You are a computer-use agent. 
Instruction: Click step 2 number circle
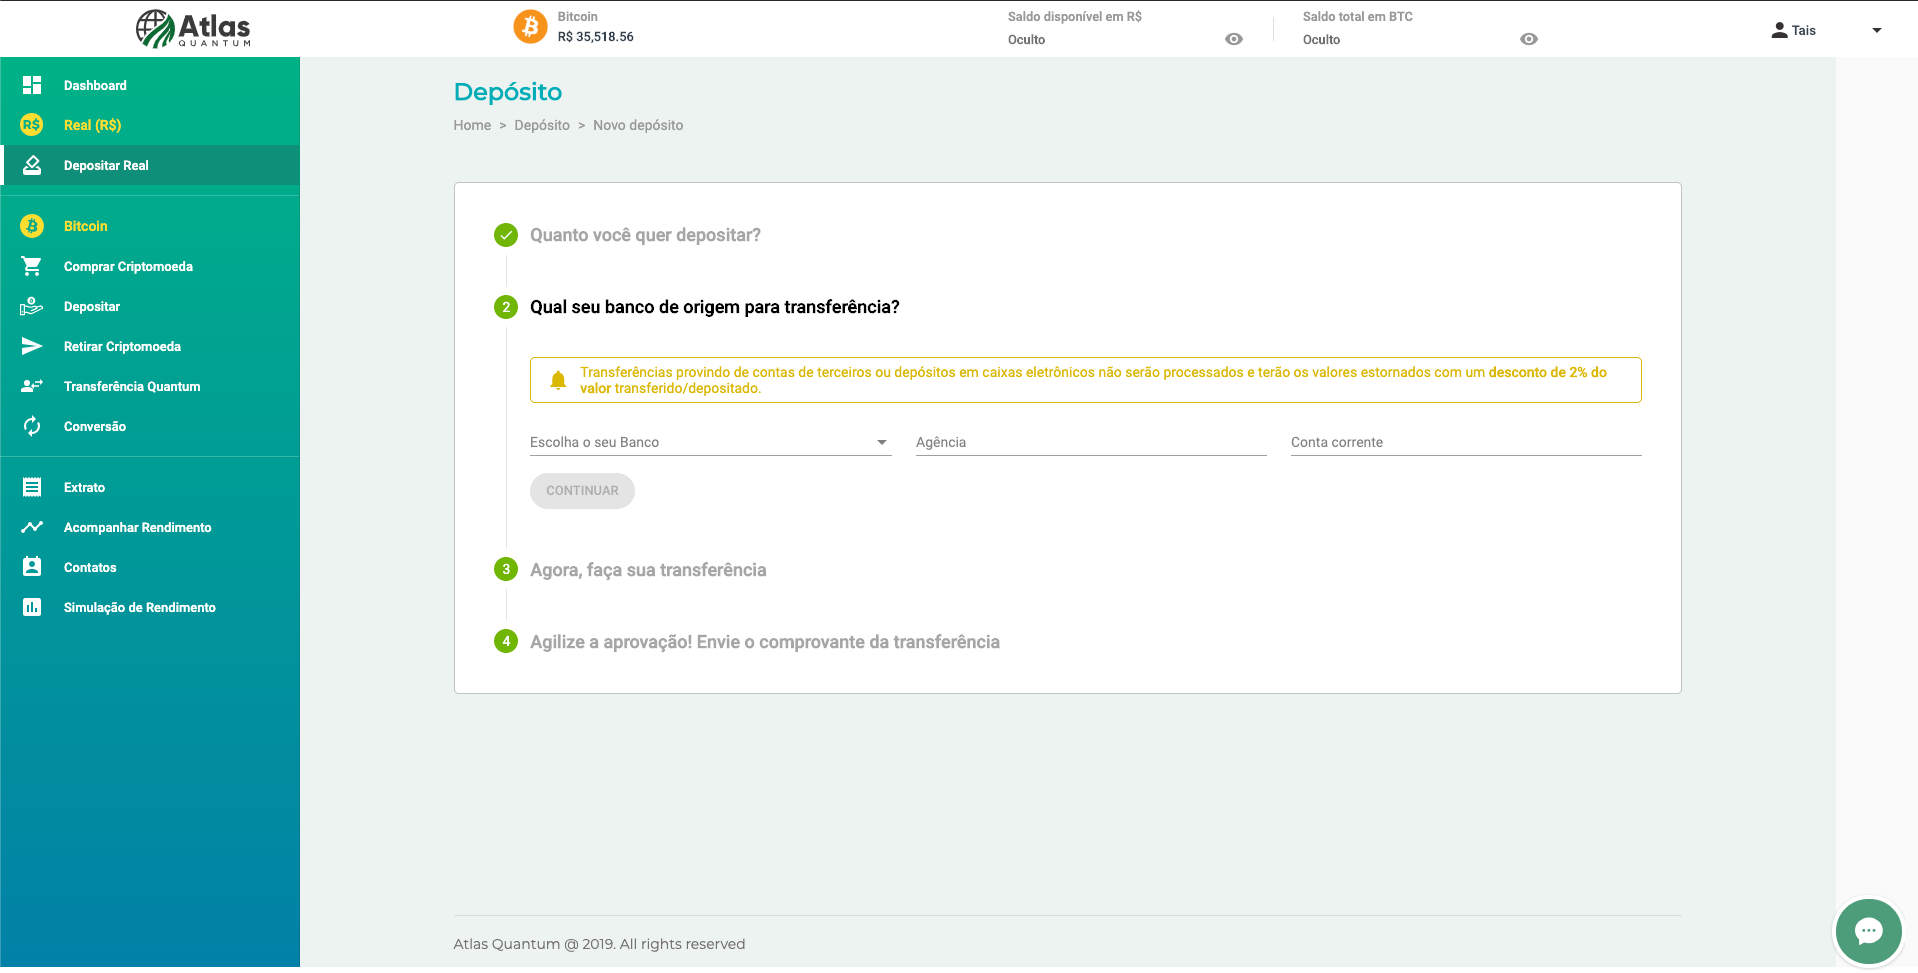[506, 307]
